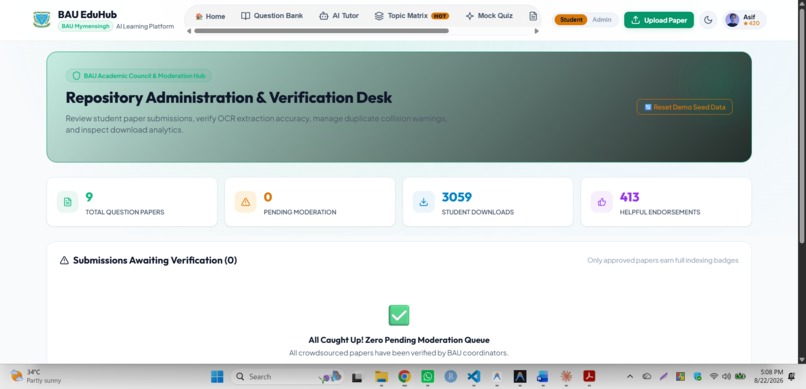Image resolution: width=806 pixels, height=389 pixels.
Task: Click Reset Demo Seed Data button
Action: 684,107
